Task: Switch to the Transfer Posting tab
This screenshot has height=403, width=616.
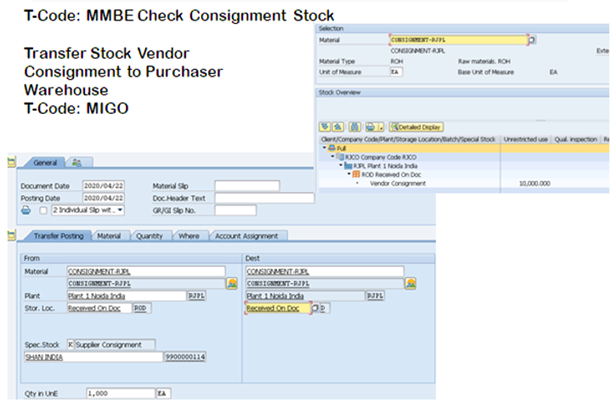Action: coord(58,236)
